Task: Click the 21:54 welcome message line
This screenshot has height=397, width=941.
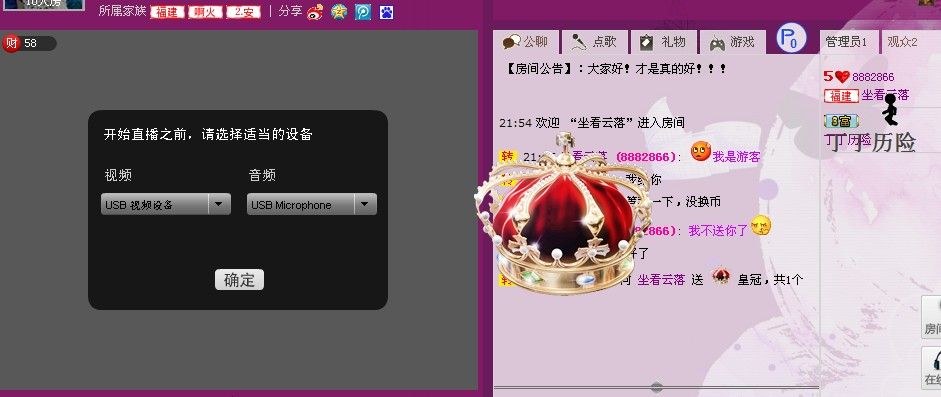Action: tap(592, 123)
